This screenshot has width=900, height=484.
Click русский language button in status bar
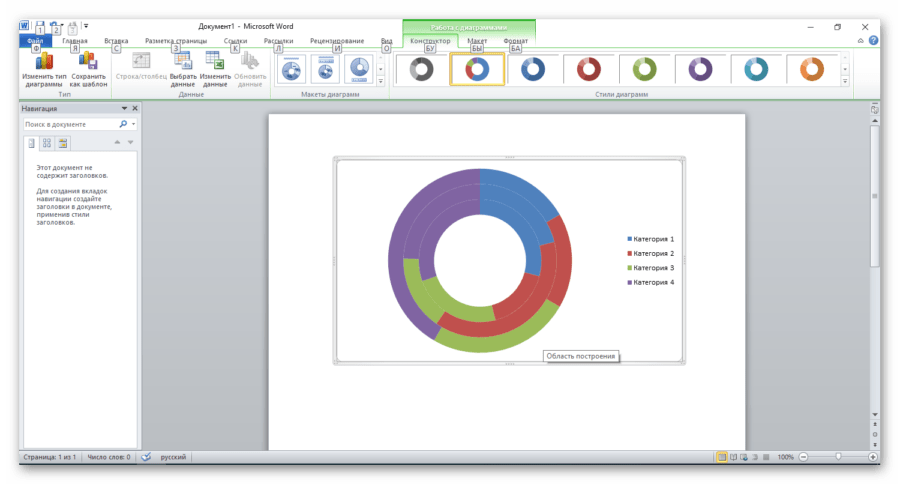[x=173, y=457]
